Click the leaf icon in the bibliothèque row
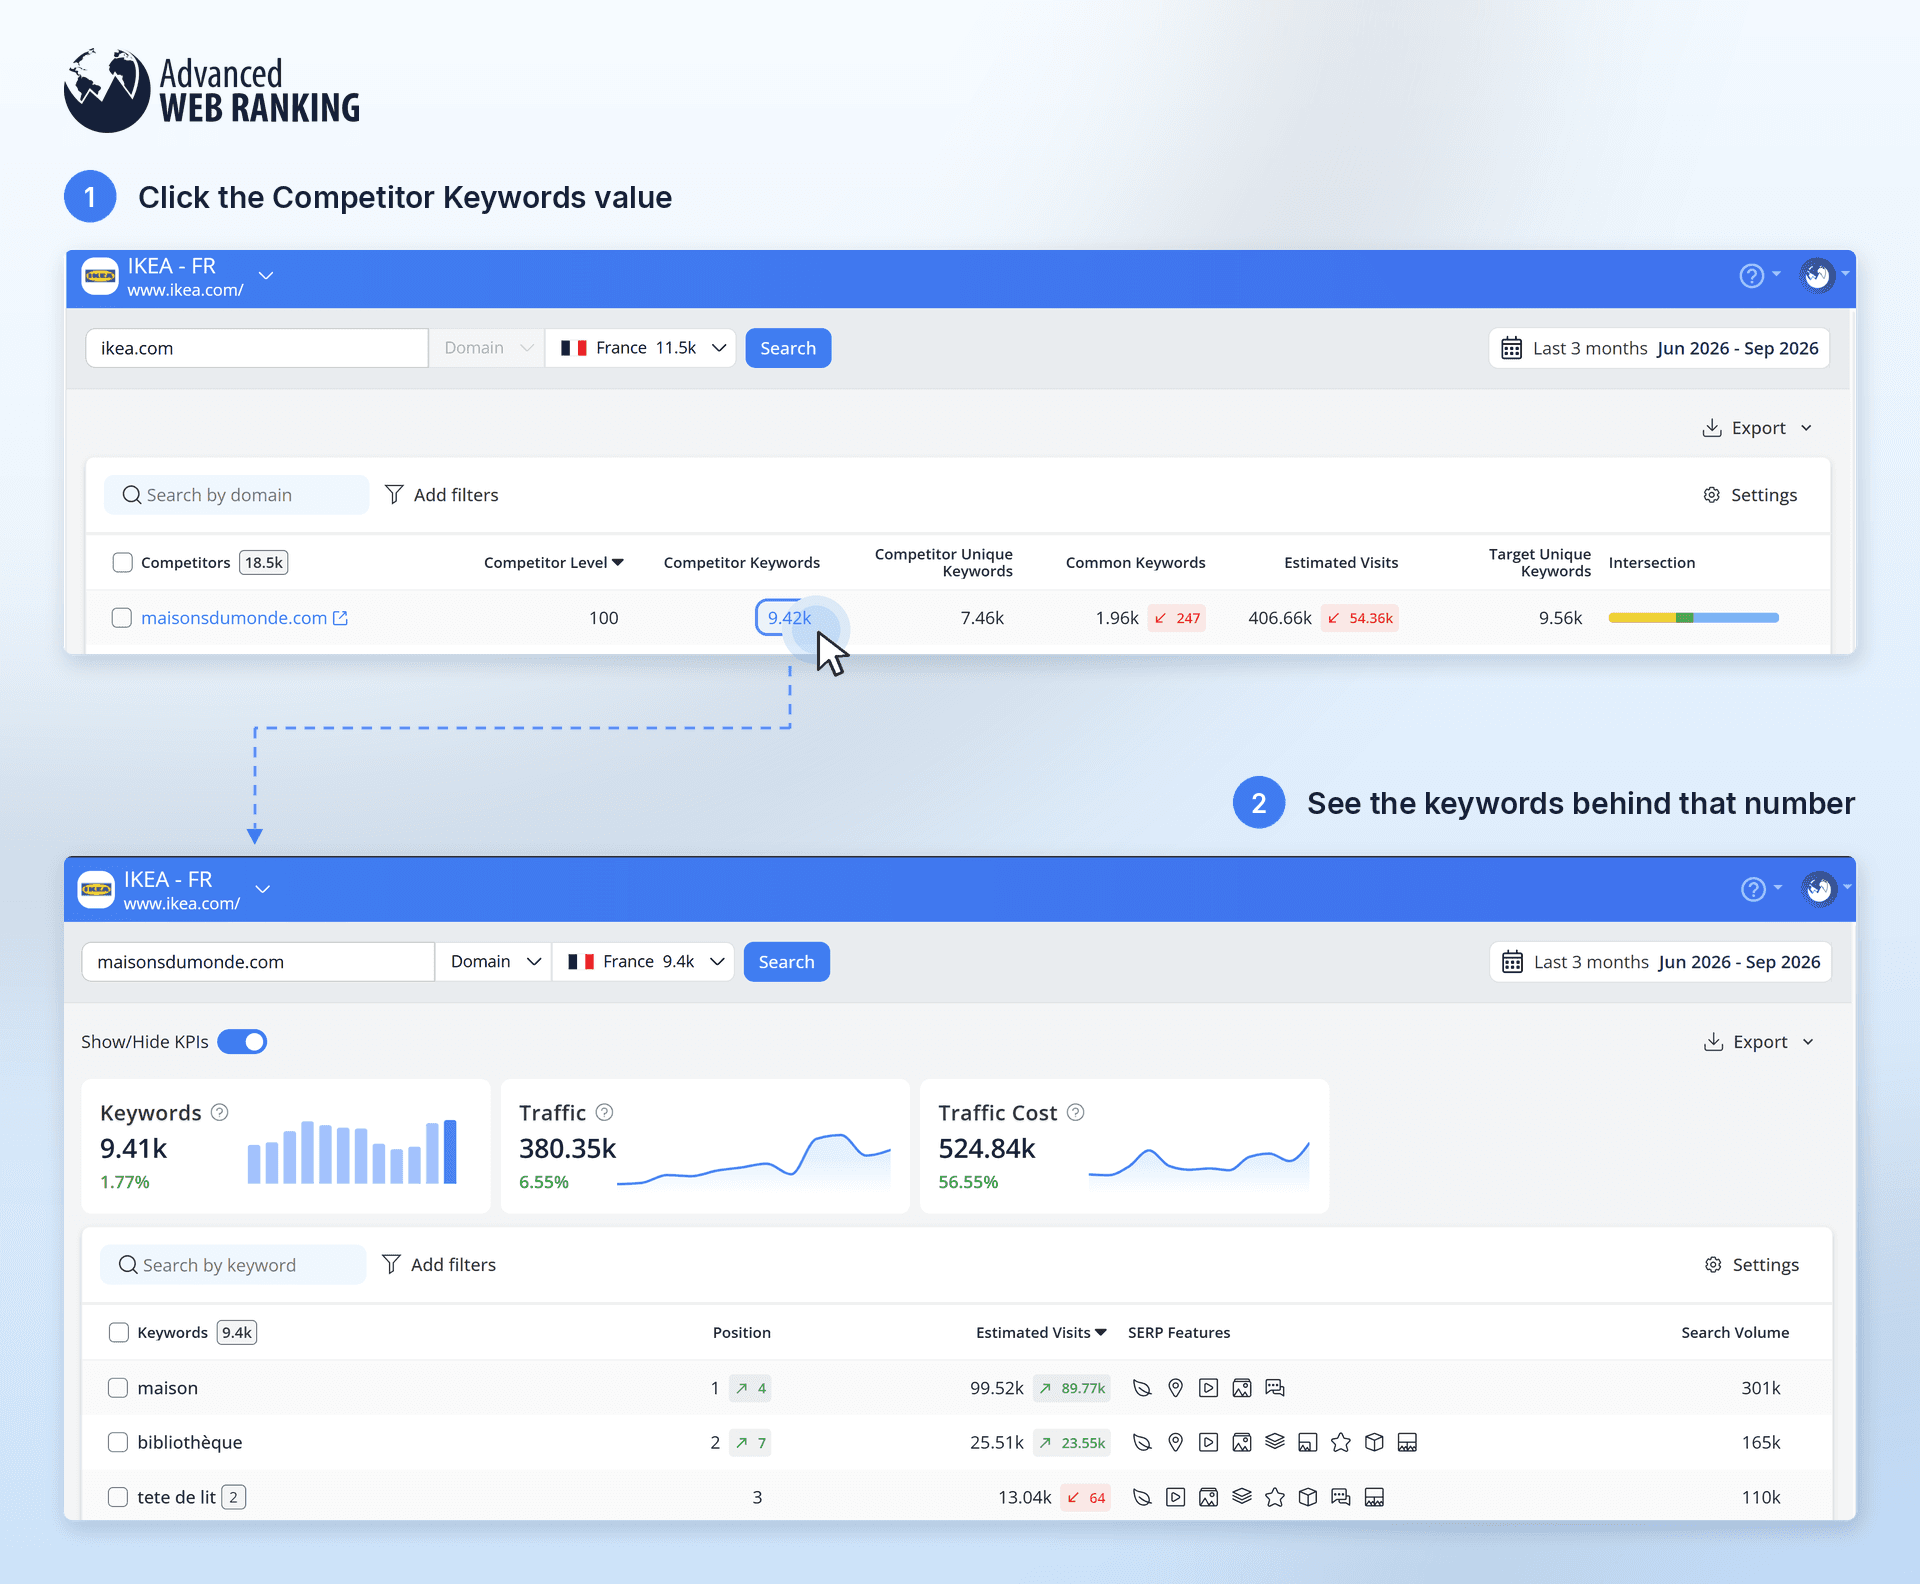 click(1142, 1442)
